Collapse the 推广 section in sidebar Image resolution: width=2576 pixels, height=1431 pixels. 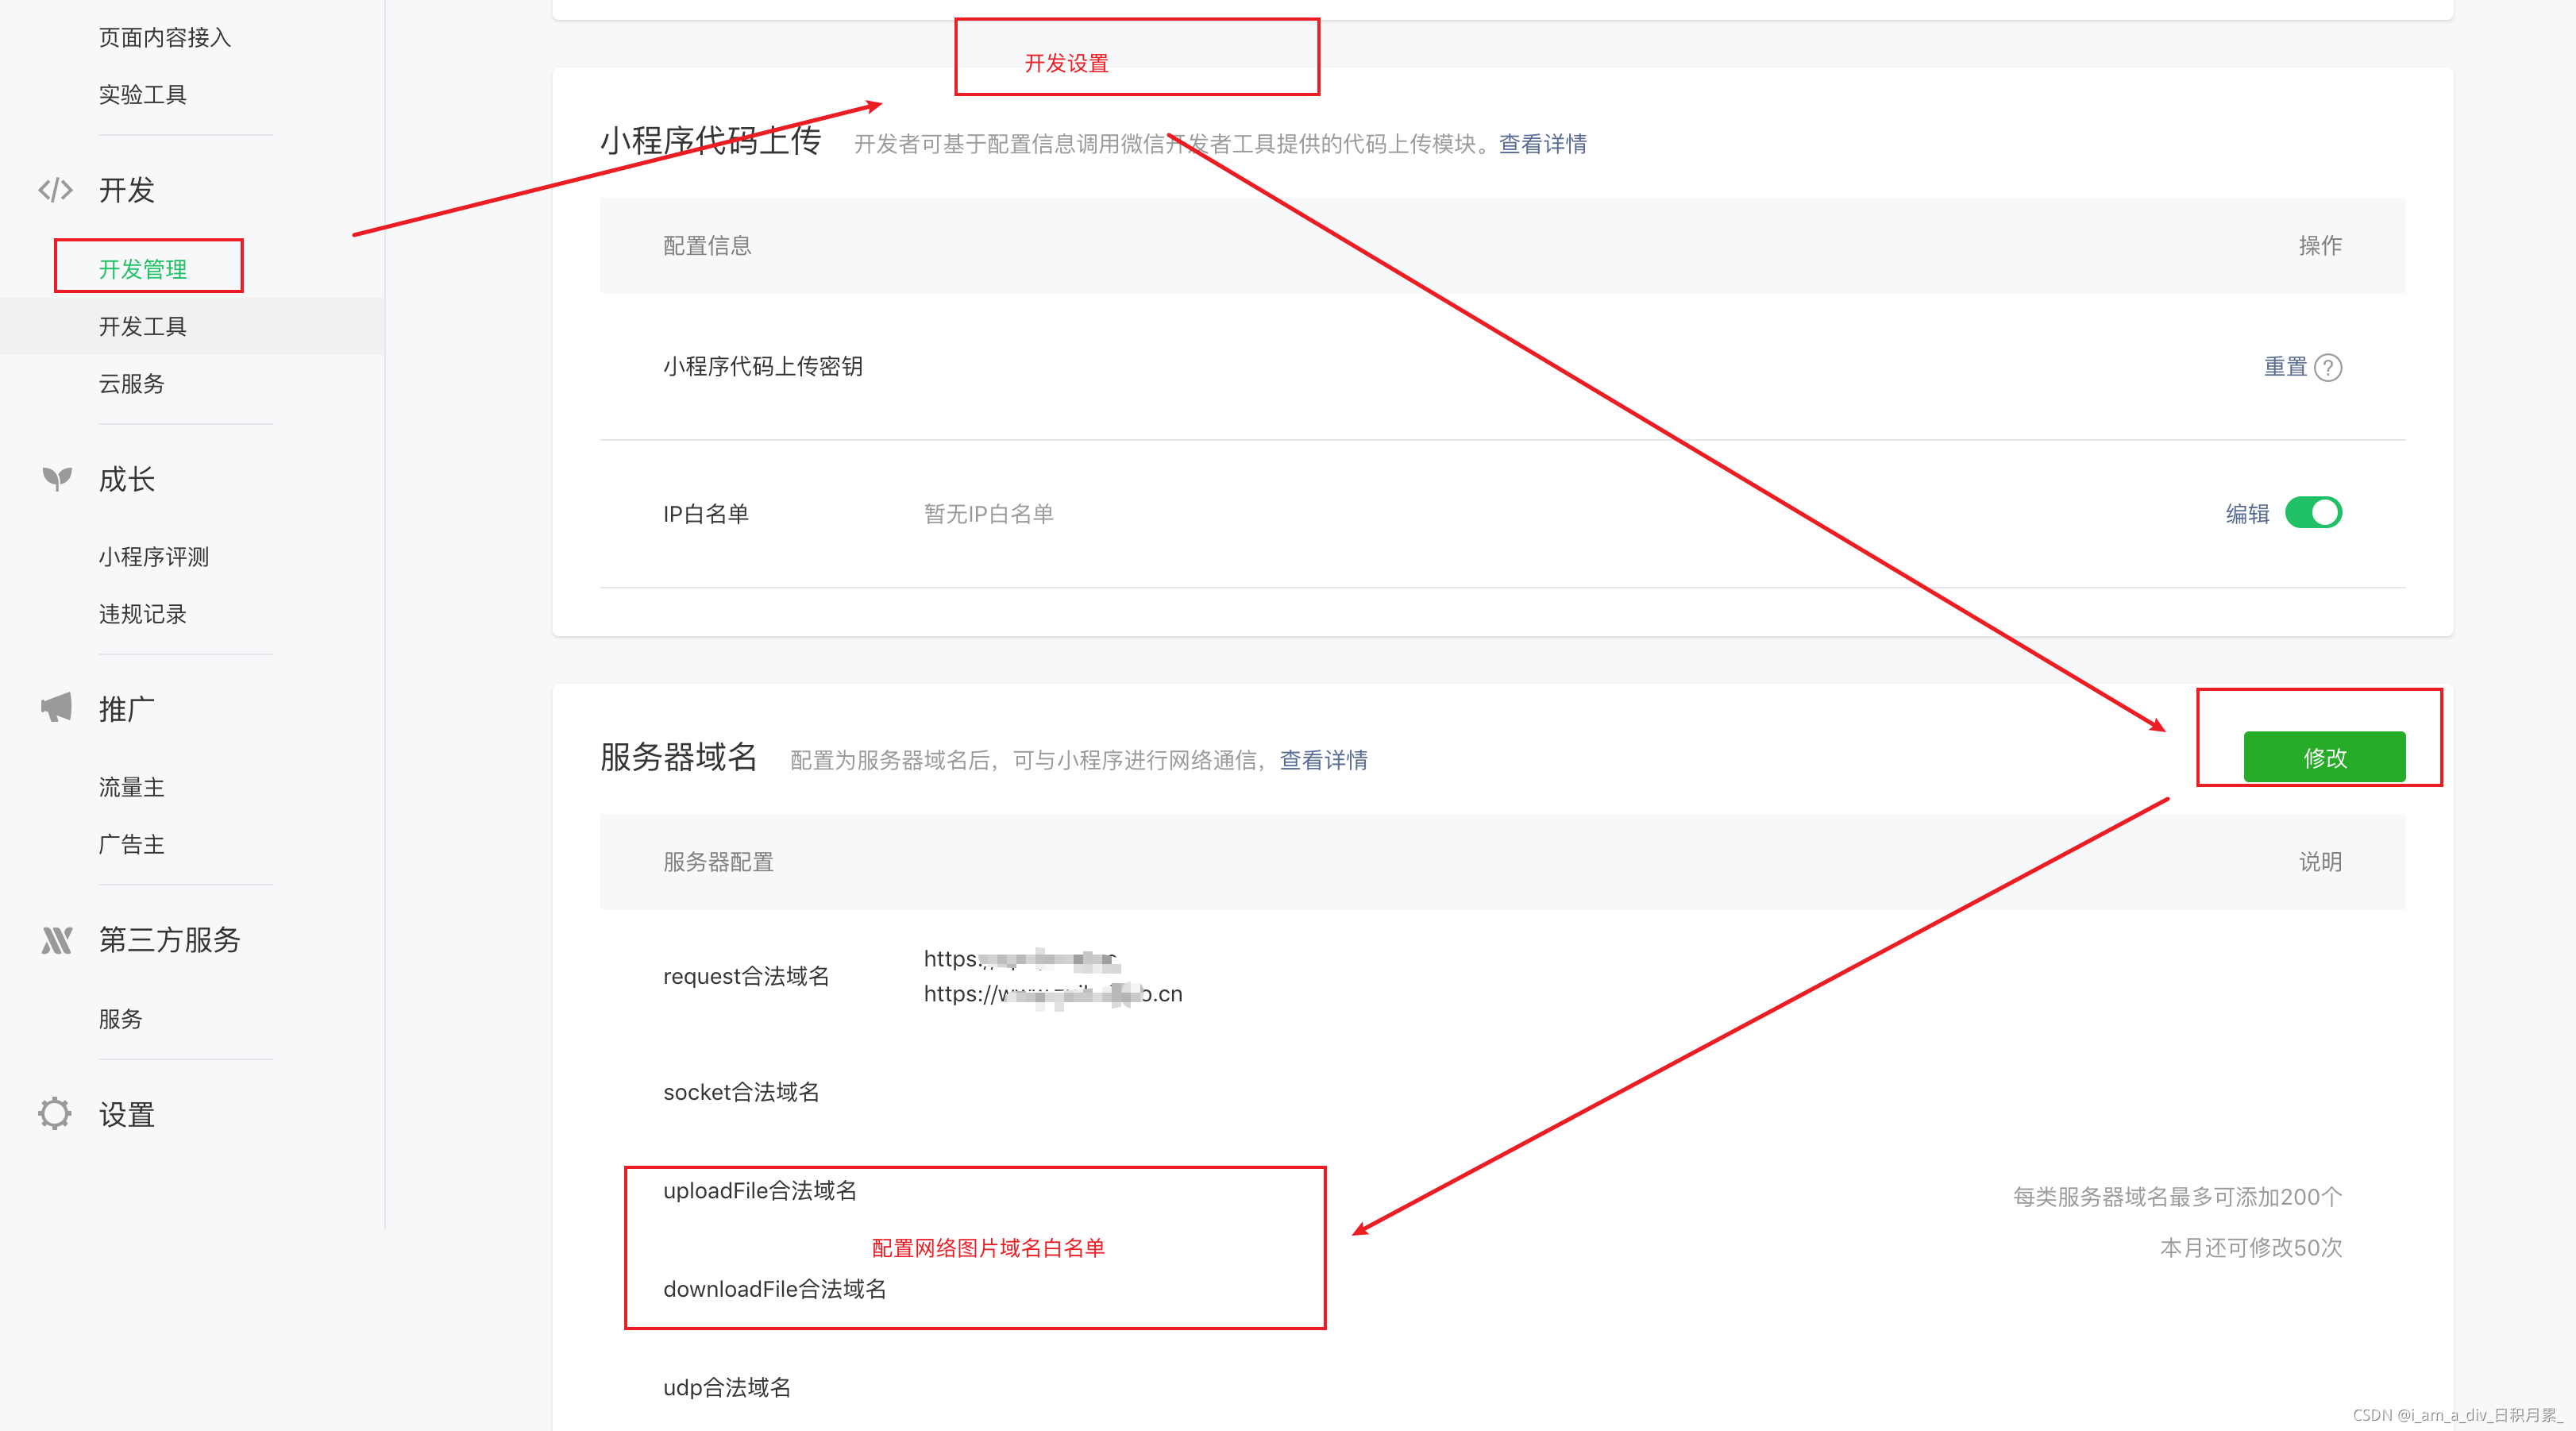[125, 709]
